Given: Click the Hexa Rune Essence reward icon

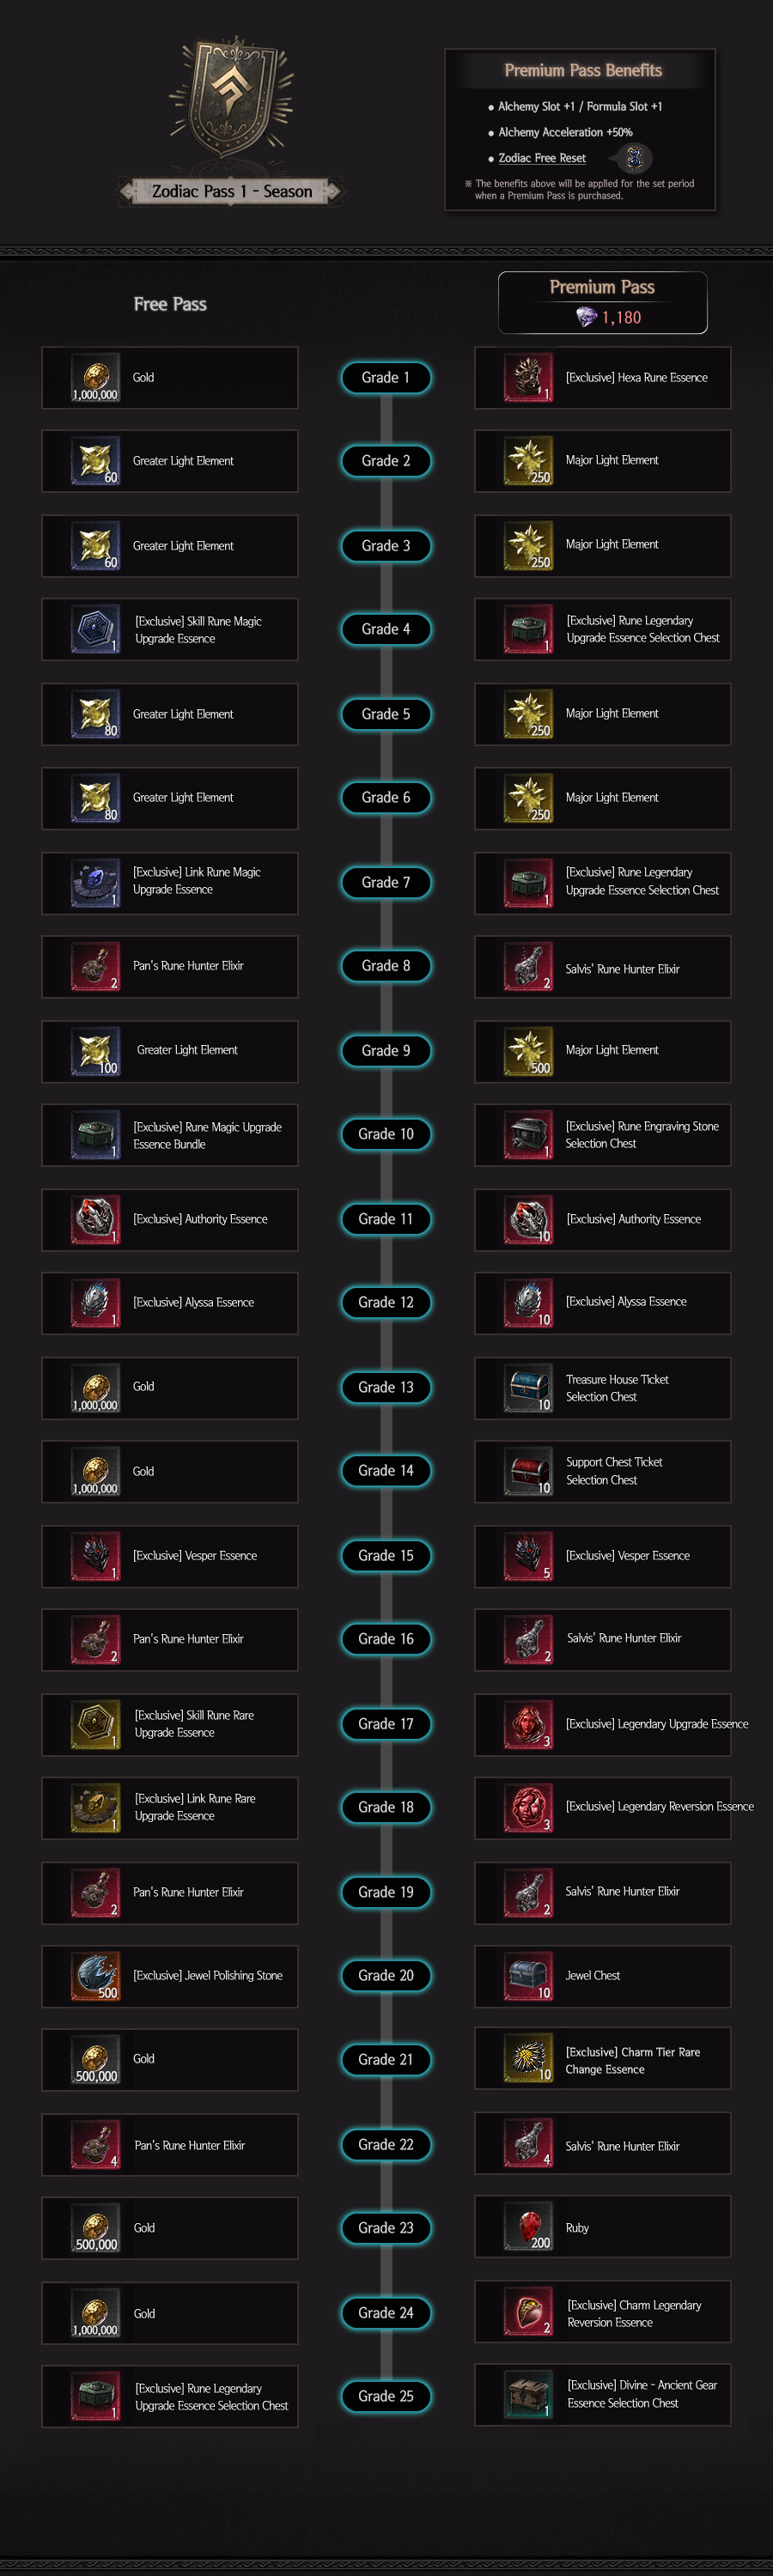Looking at the screenshot, I should (x=528, y=378).
